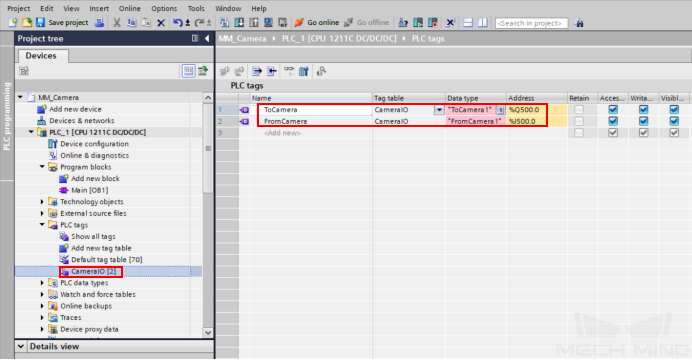Click the Cut scissors icon
Image resolution: width=692 pixels, height=360 pixels.
point(117,22)
